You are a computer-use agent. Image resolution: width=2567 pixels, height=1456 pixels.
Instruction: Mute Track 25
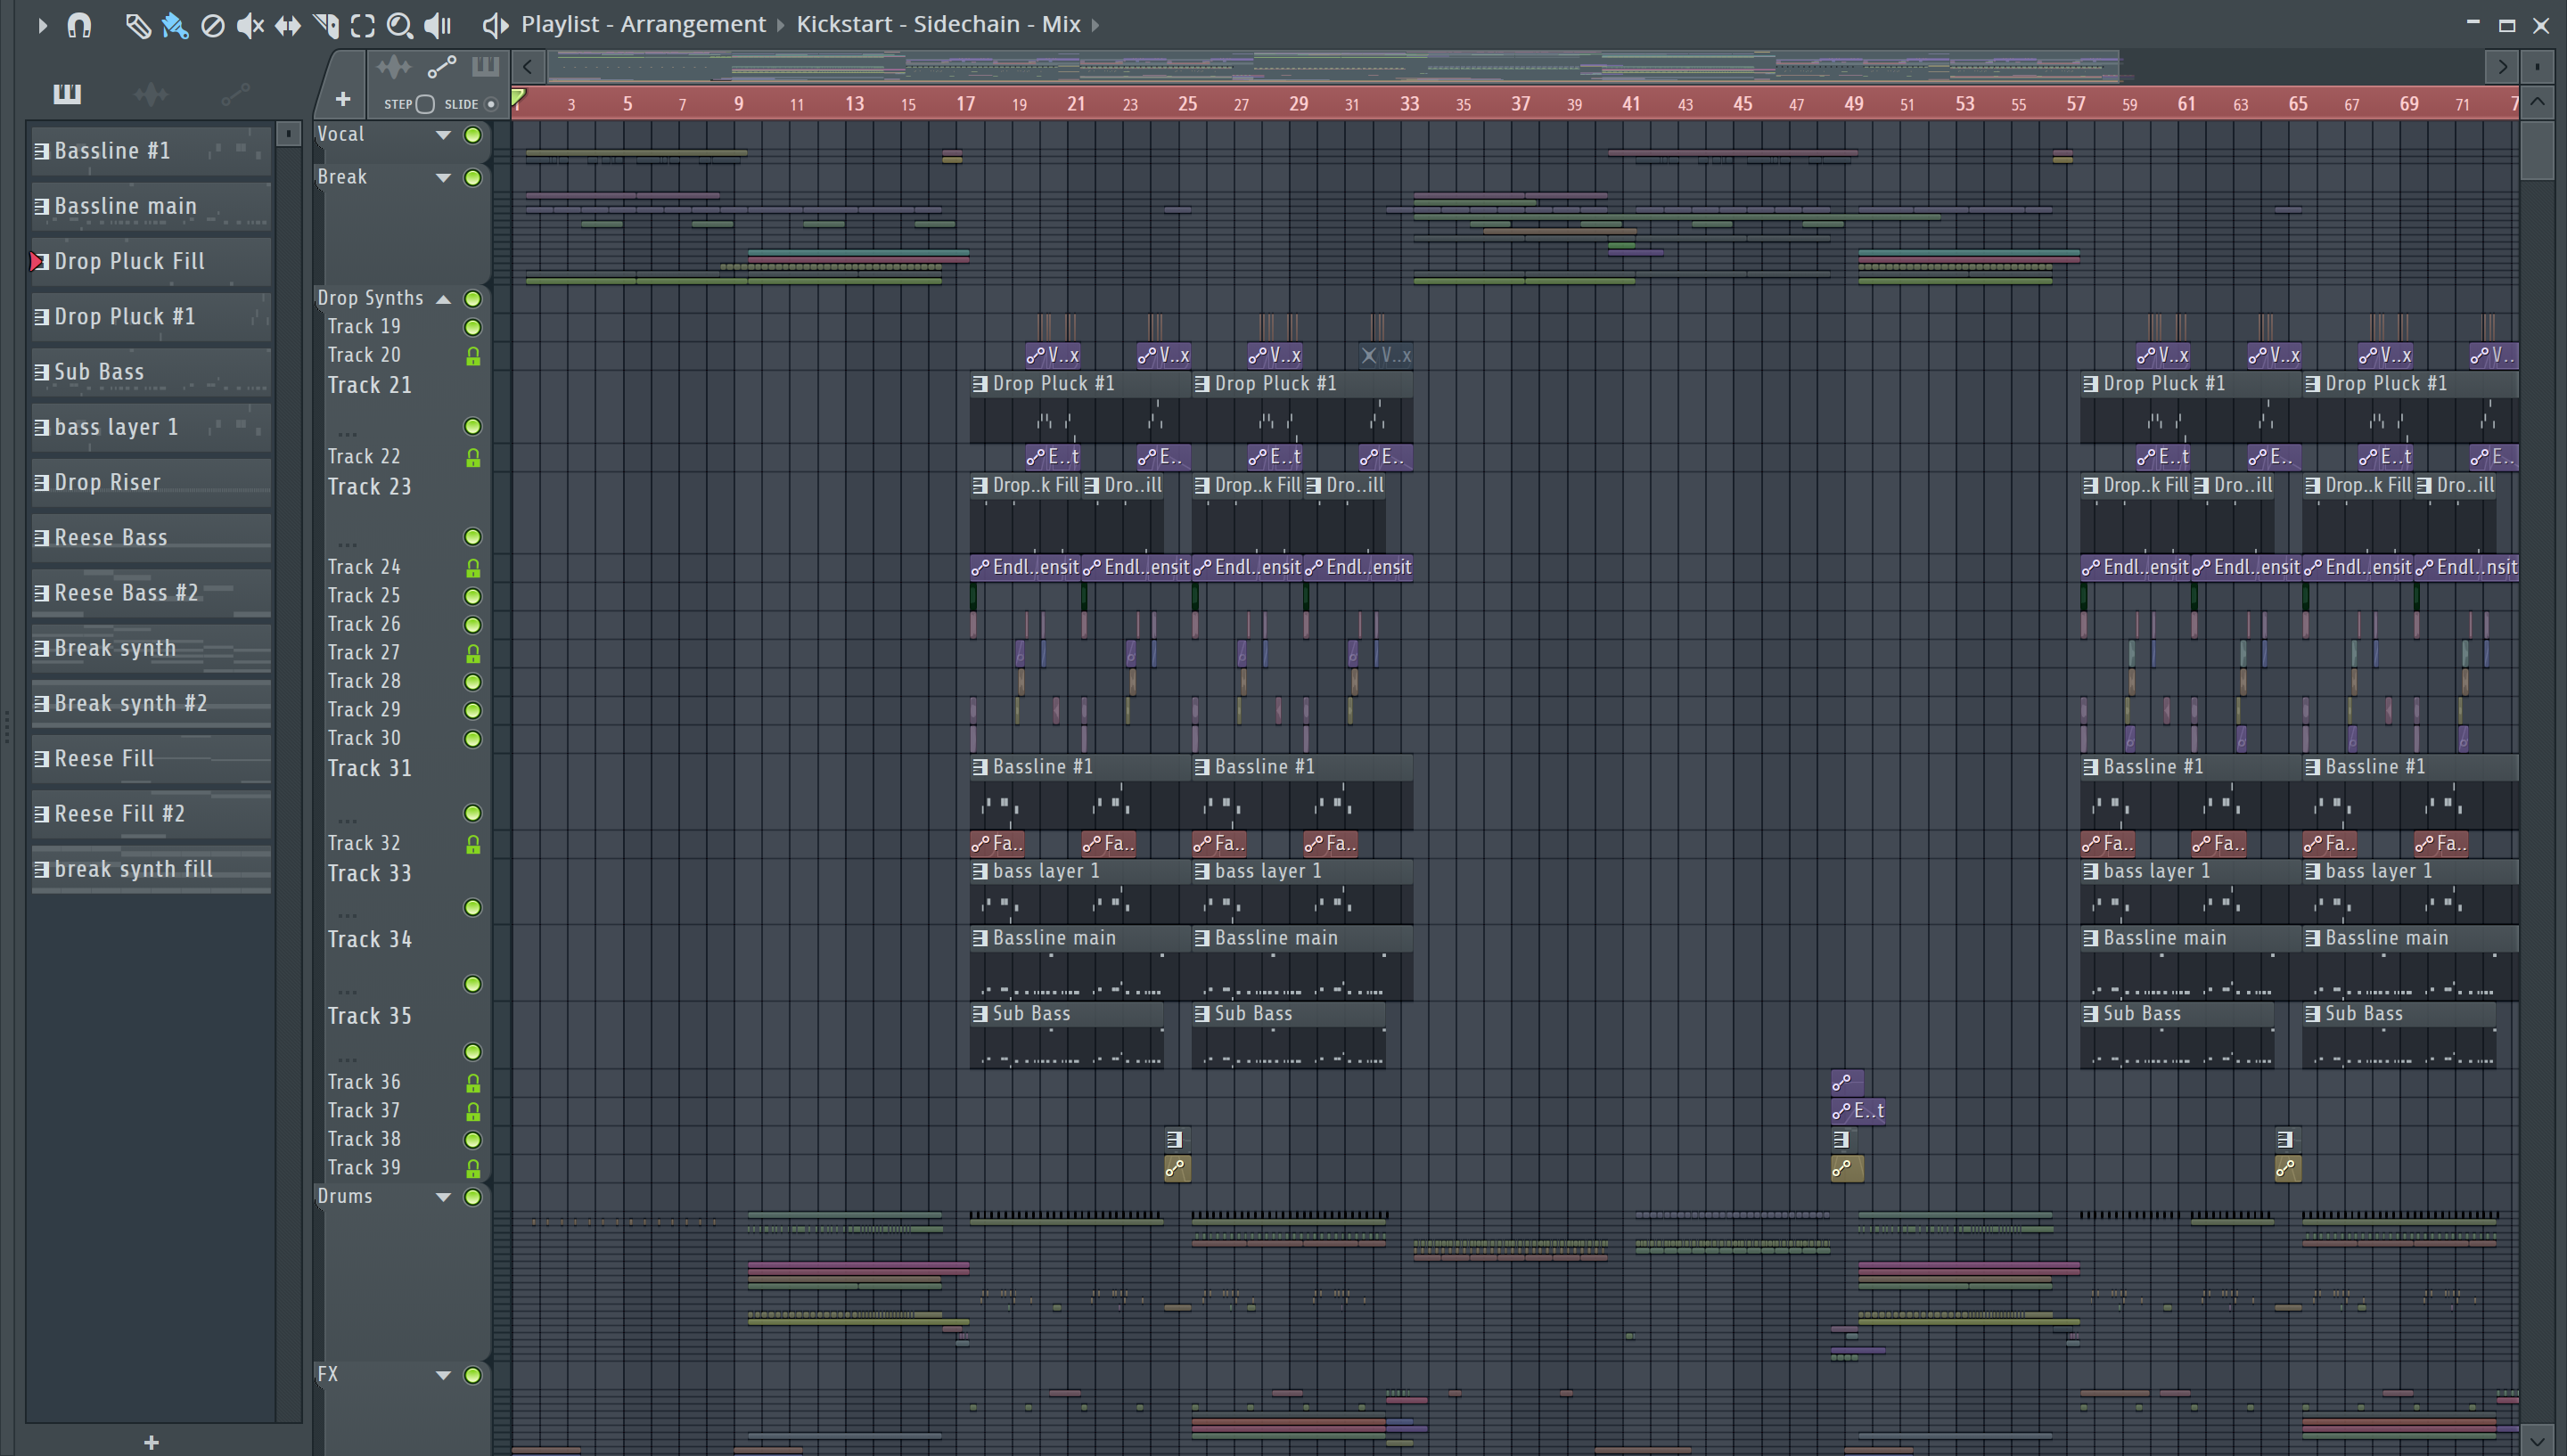pyautogui.click(x=473, y=596)
